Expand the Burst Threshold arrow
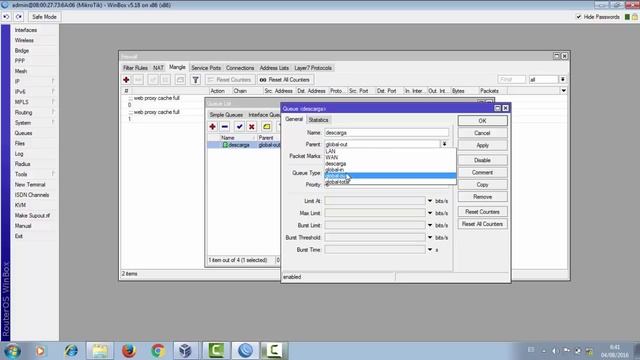640x360 pixels. [x=430, y=238]
